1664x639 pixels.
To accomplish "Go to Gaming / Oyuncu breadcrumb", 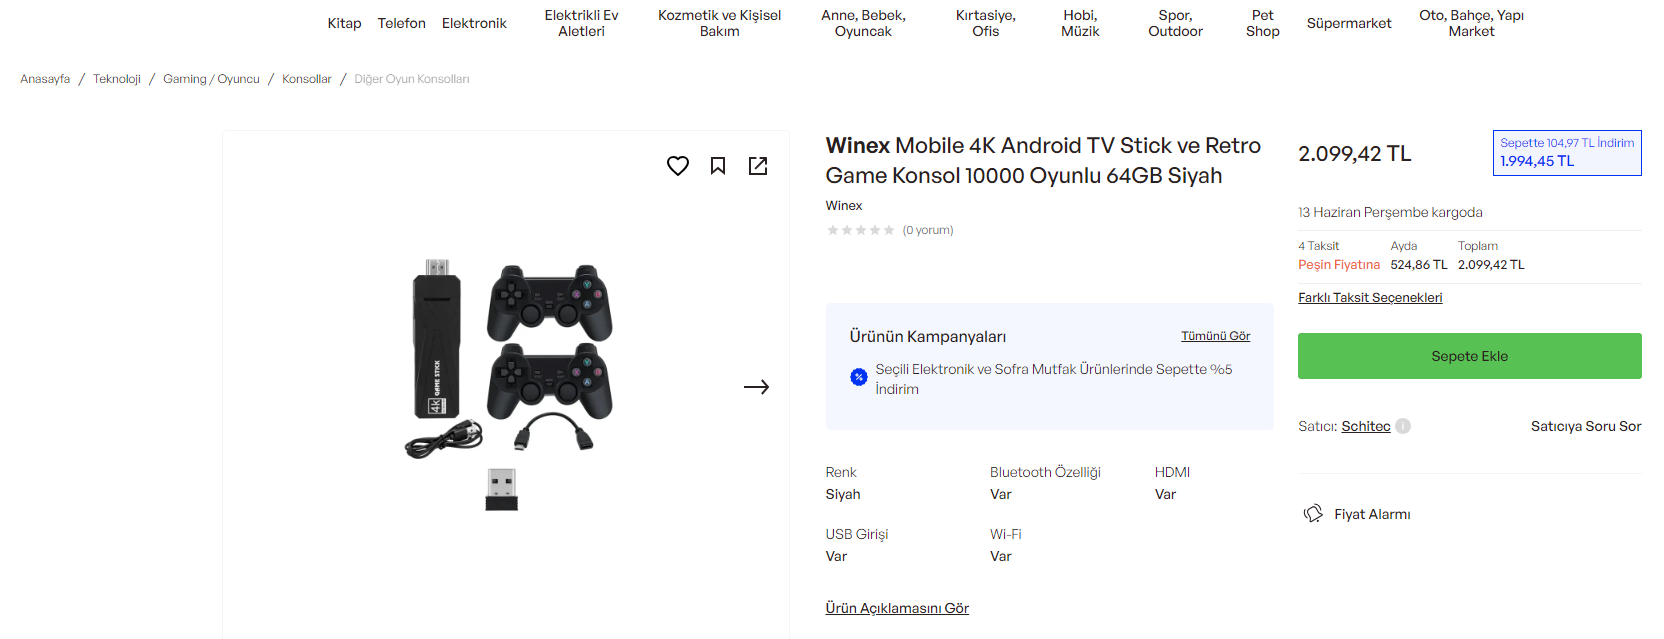I will (211, 79).
